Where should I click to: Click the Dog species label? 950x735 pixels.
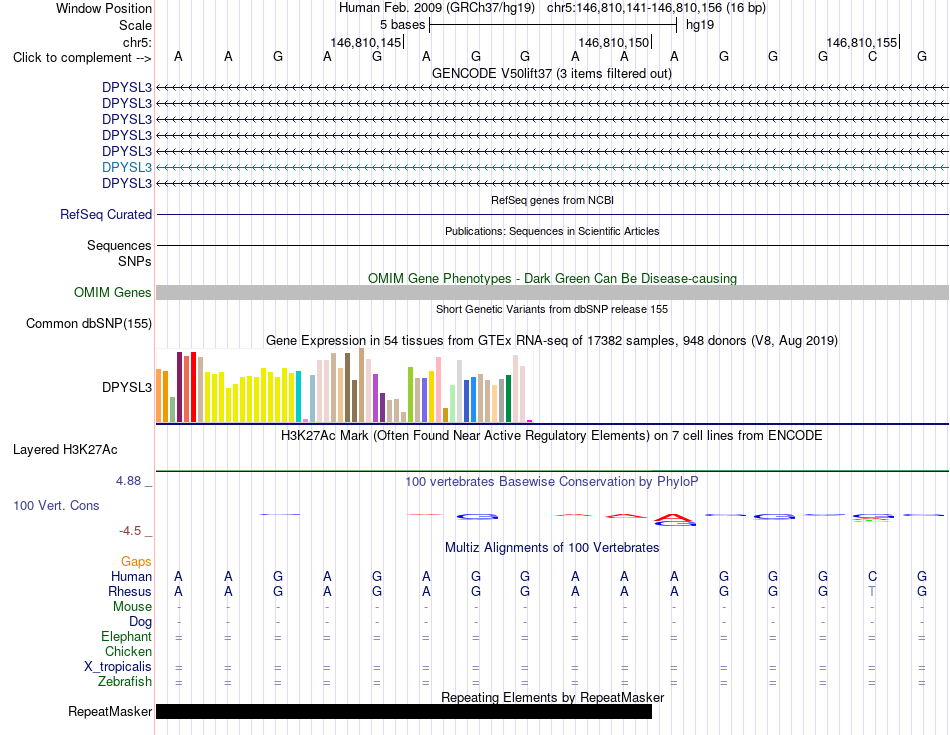[x=140, y=622]
